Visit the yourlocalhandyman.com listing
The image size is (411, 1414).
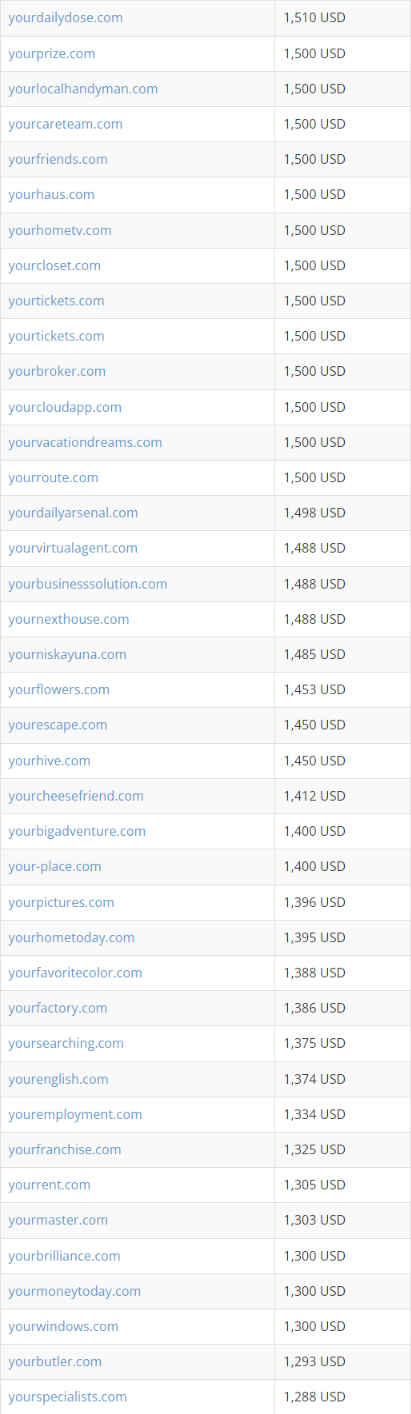coord(83,89)
